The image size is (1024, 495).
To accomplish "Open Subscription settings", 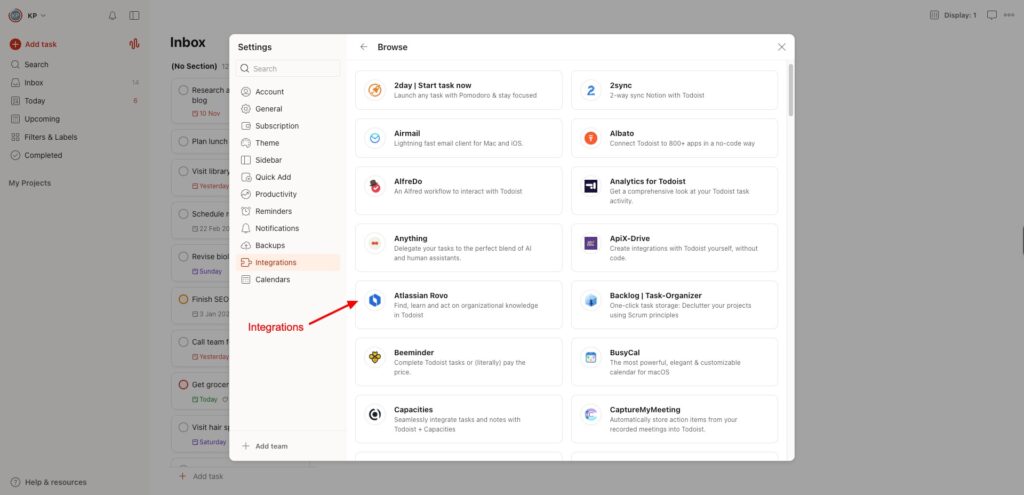I will 288,126.
